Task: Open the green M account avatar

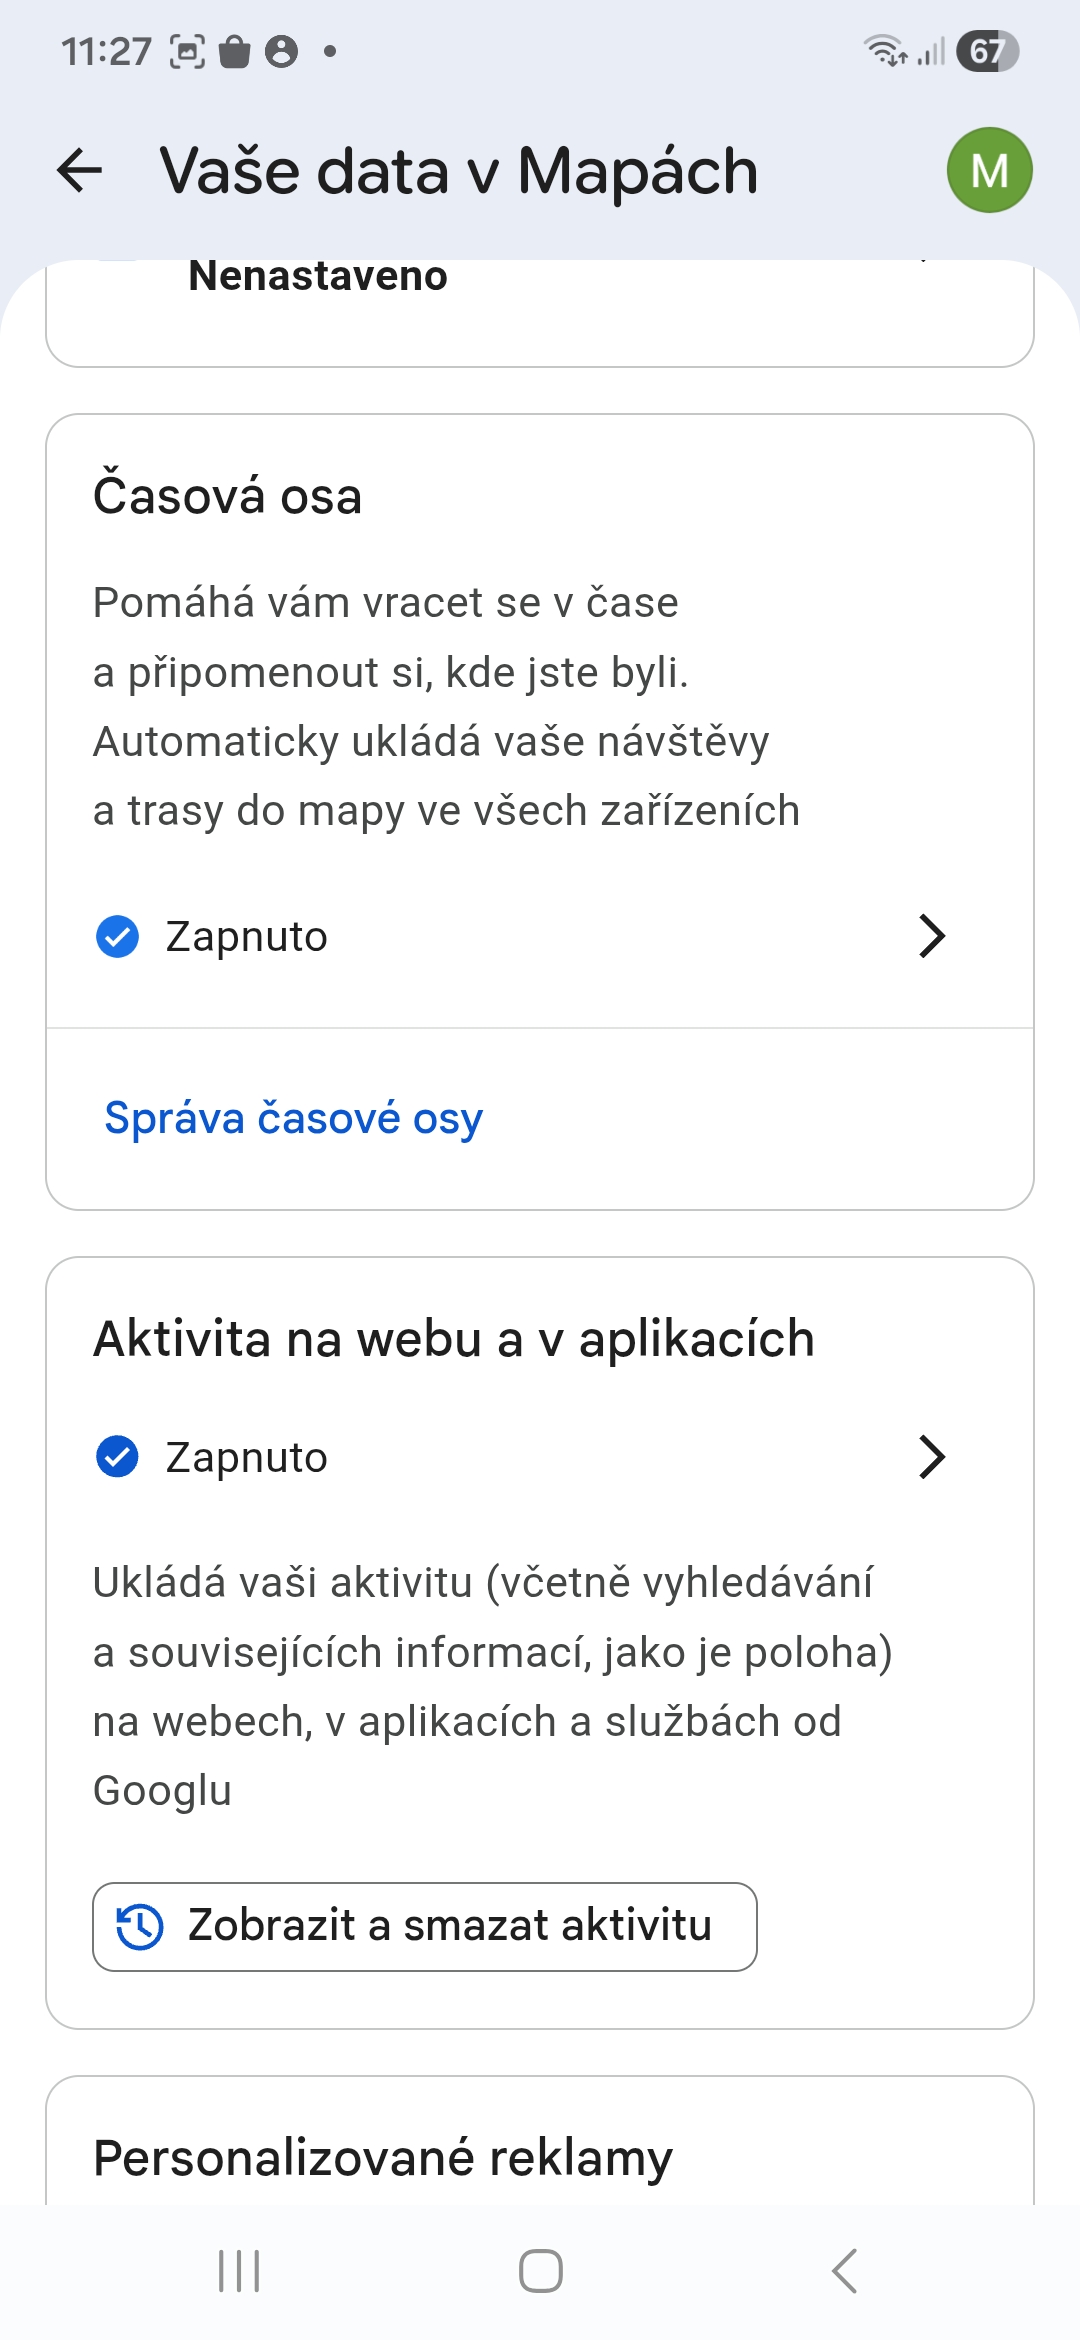Action: (989, 170)
